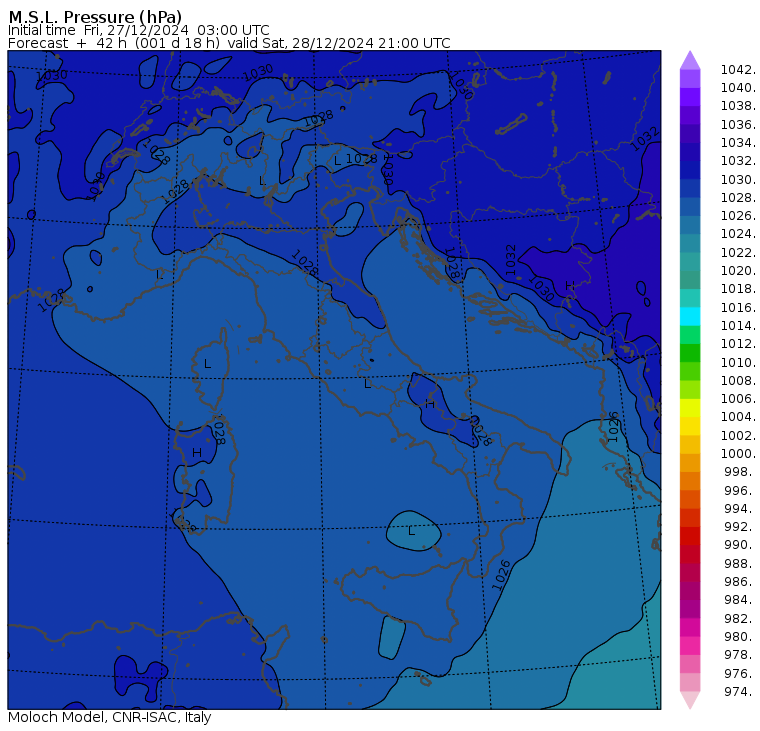Click the 'M.S.L. Pressure (hPa)' title
The height and width of the screenshot is (731, 760).
pos(95,16)
